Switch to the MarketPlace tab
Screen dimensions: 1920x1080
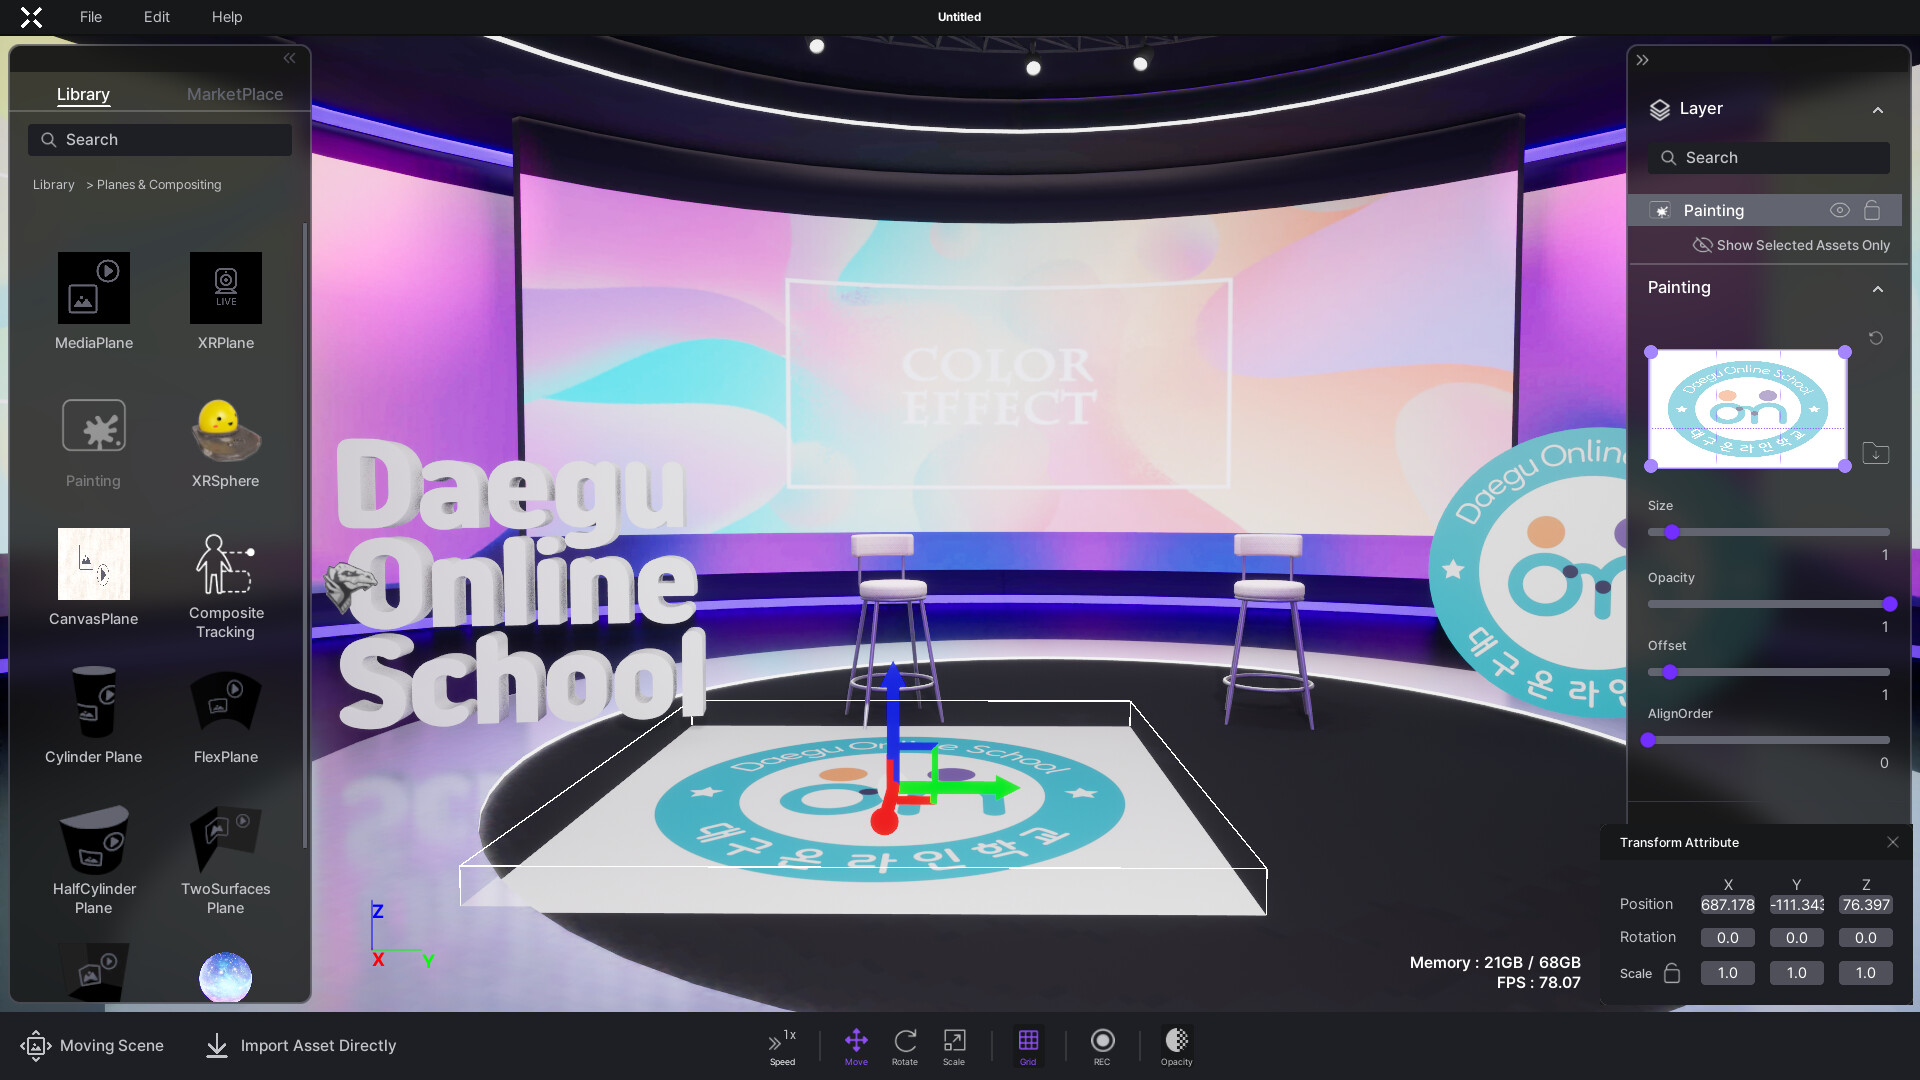pyautogui.click(x=234, y=93)
